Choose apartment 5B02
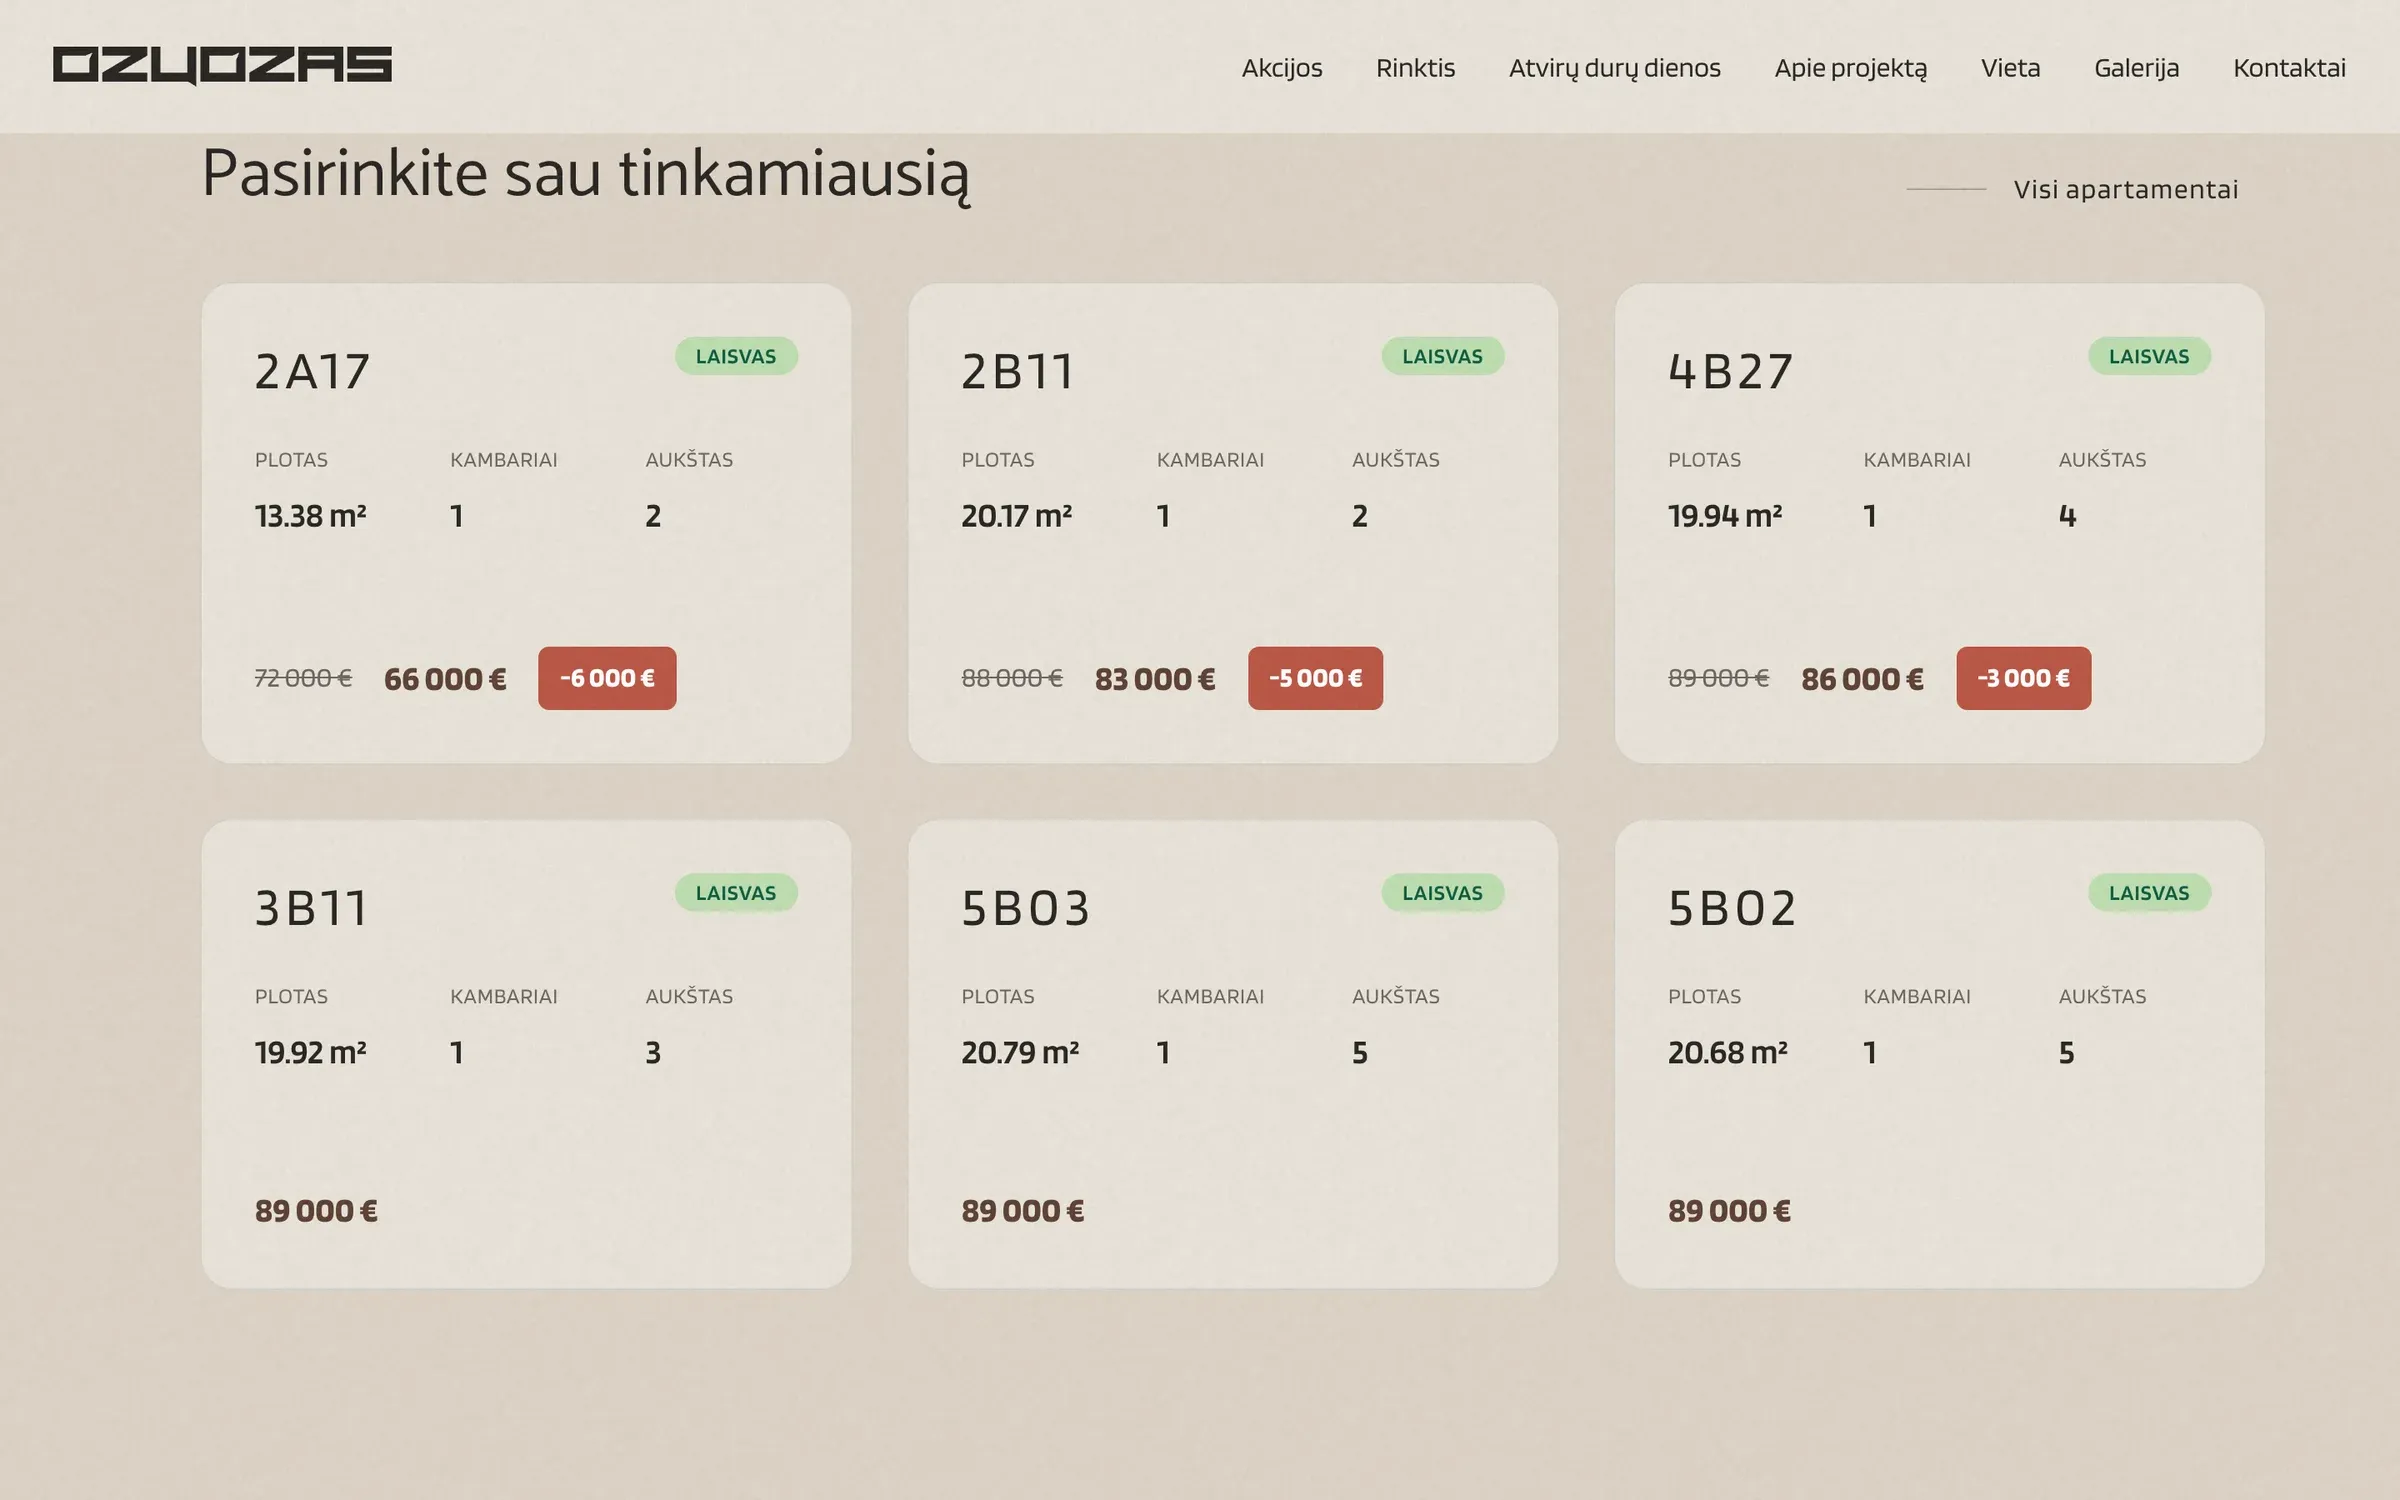The width and height of the screenshot is (2400, 1500). point(1939,1054)
